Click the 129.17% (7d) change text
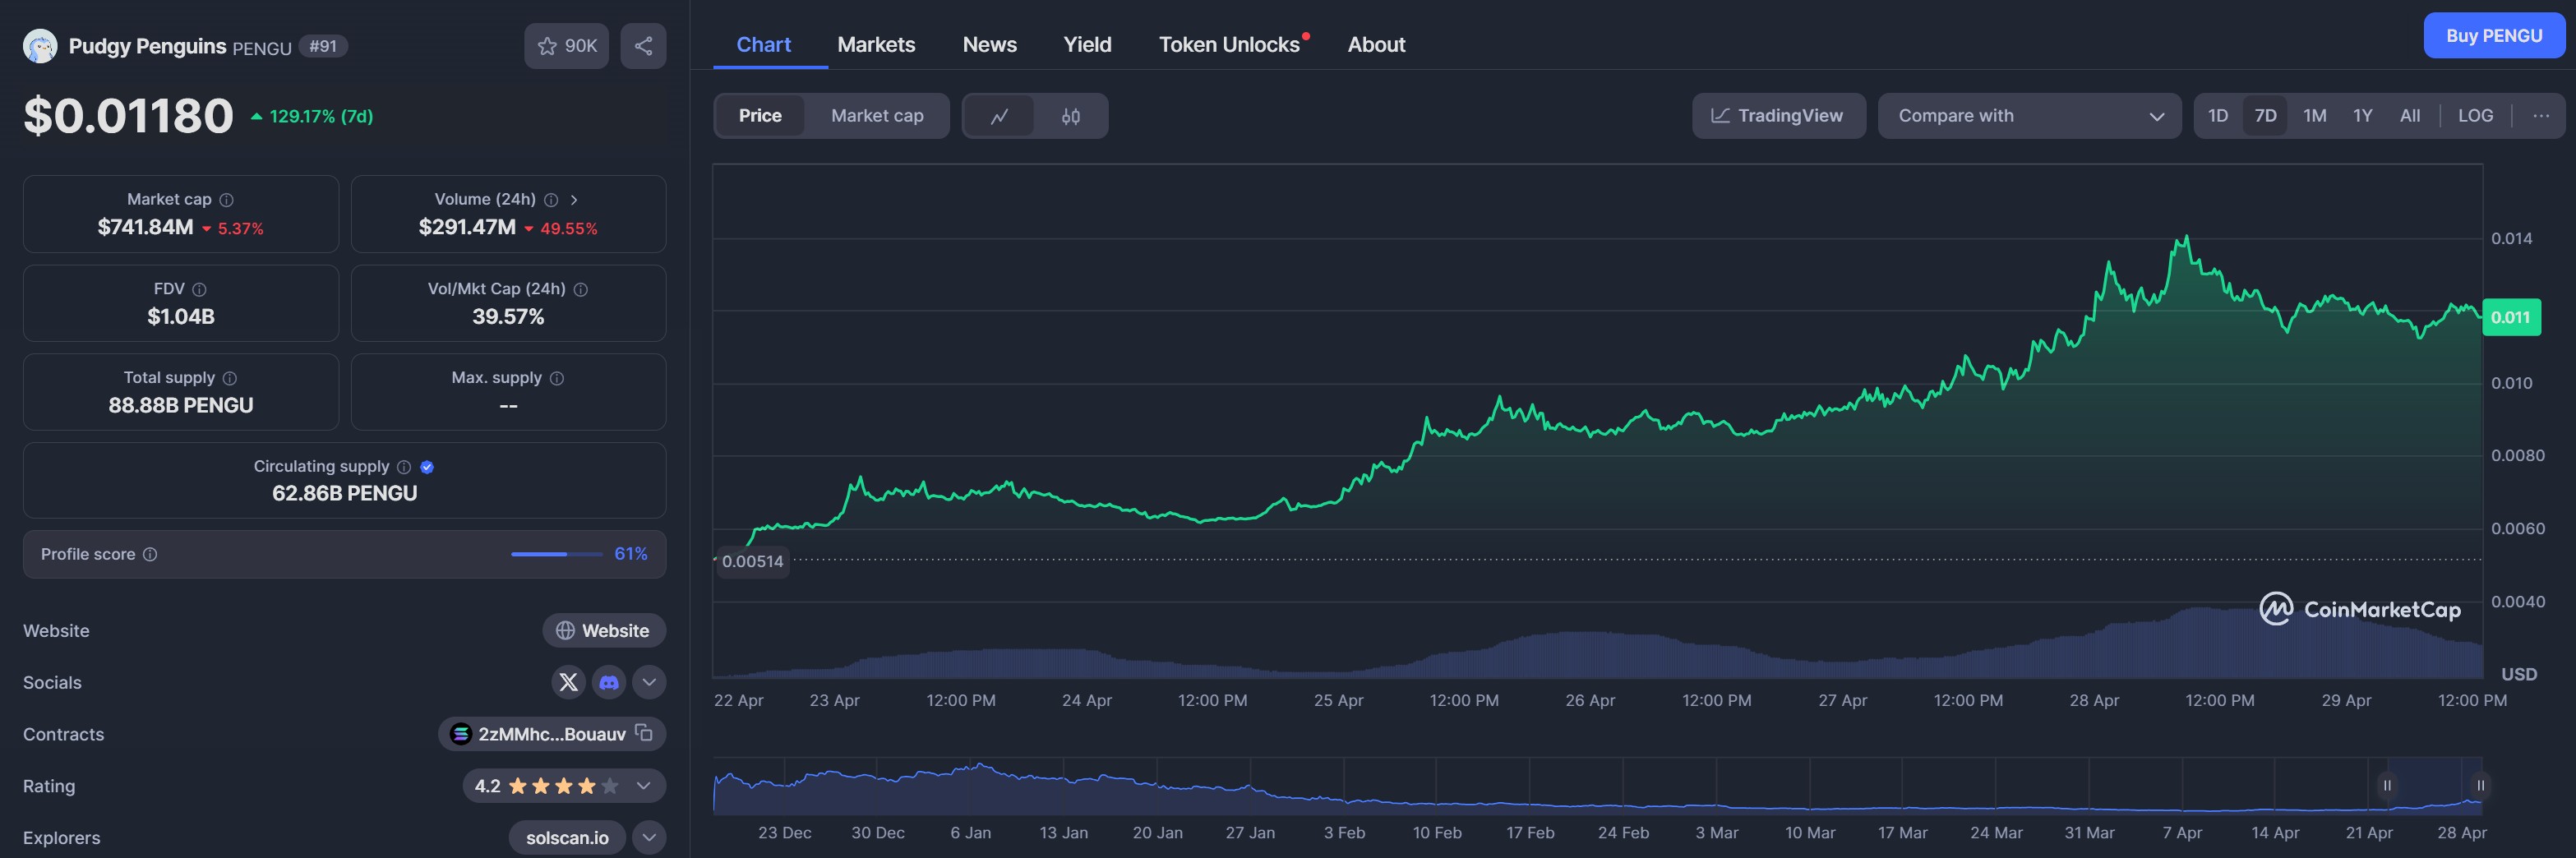 pyautogui.click(x=321, y=116)
